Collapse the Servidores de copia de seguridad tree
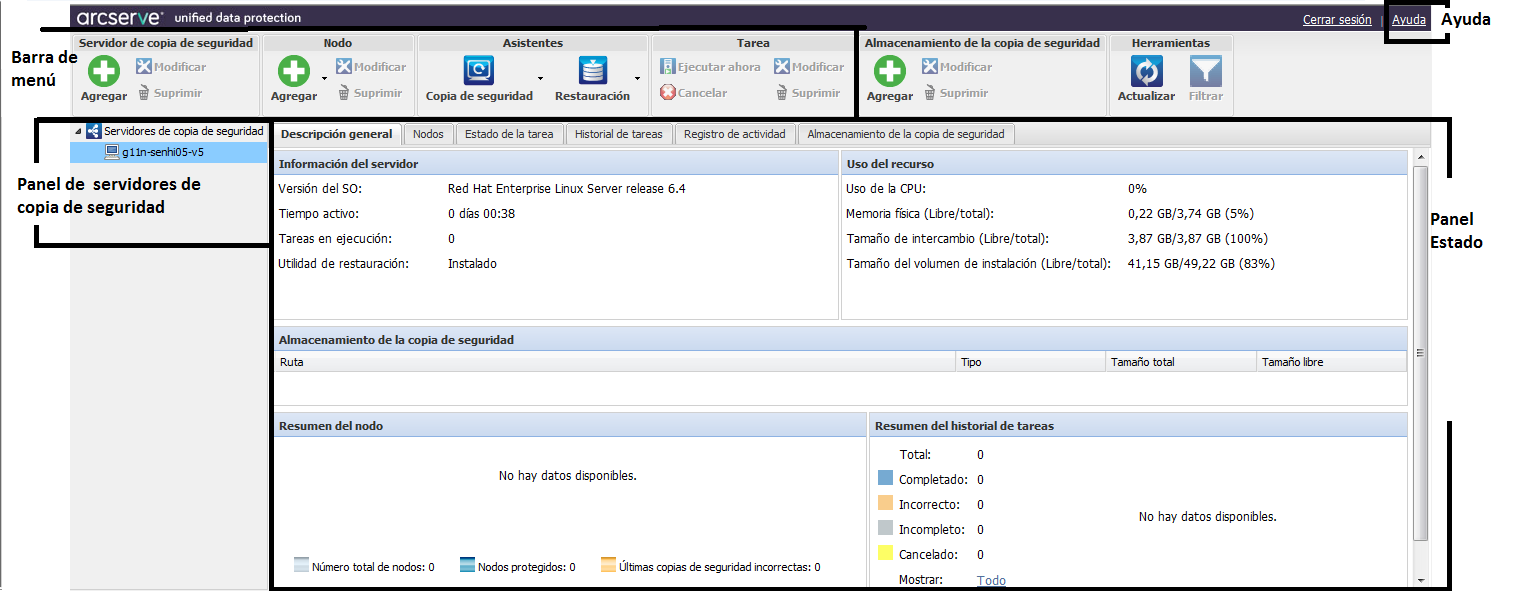Image resolution: width=1525 pixels, height=591 pixels. pos(78,132)
